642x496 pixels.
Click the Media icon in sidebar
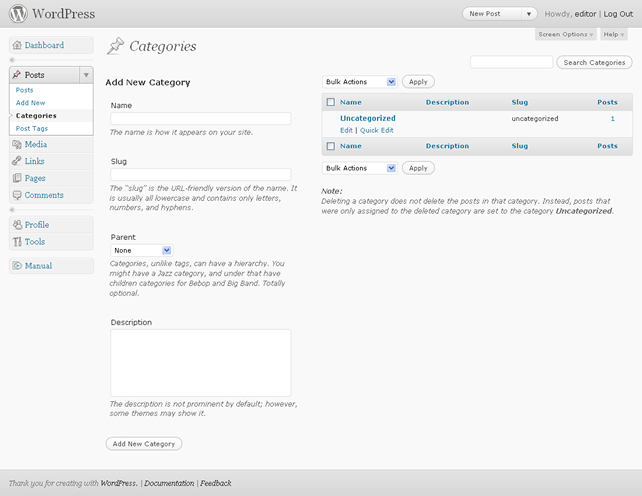(x=17, y=144)
